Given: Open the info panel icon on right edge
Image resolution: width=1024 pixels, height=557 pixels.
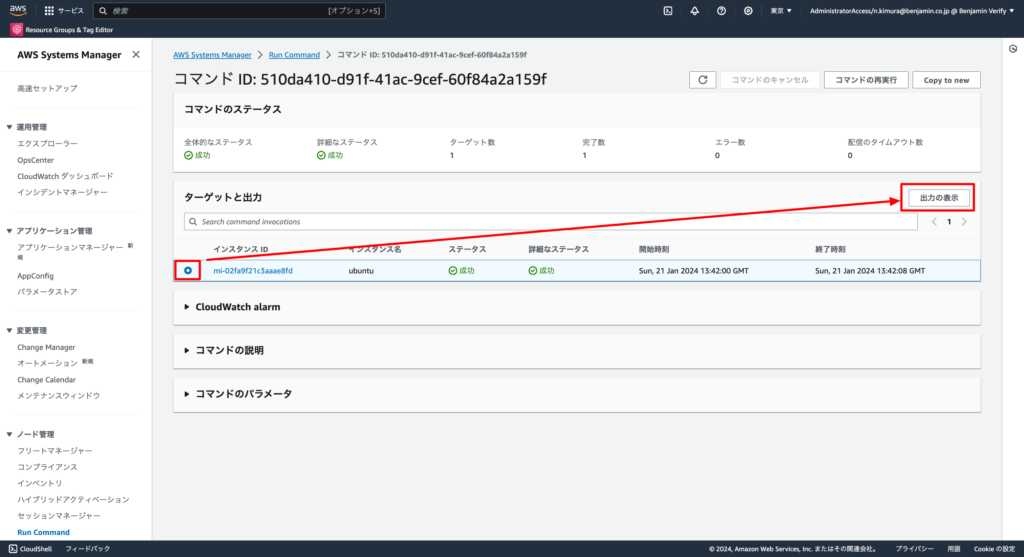Looking at the screenshot, I should click(x=1013, y=49).
